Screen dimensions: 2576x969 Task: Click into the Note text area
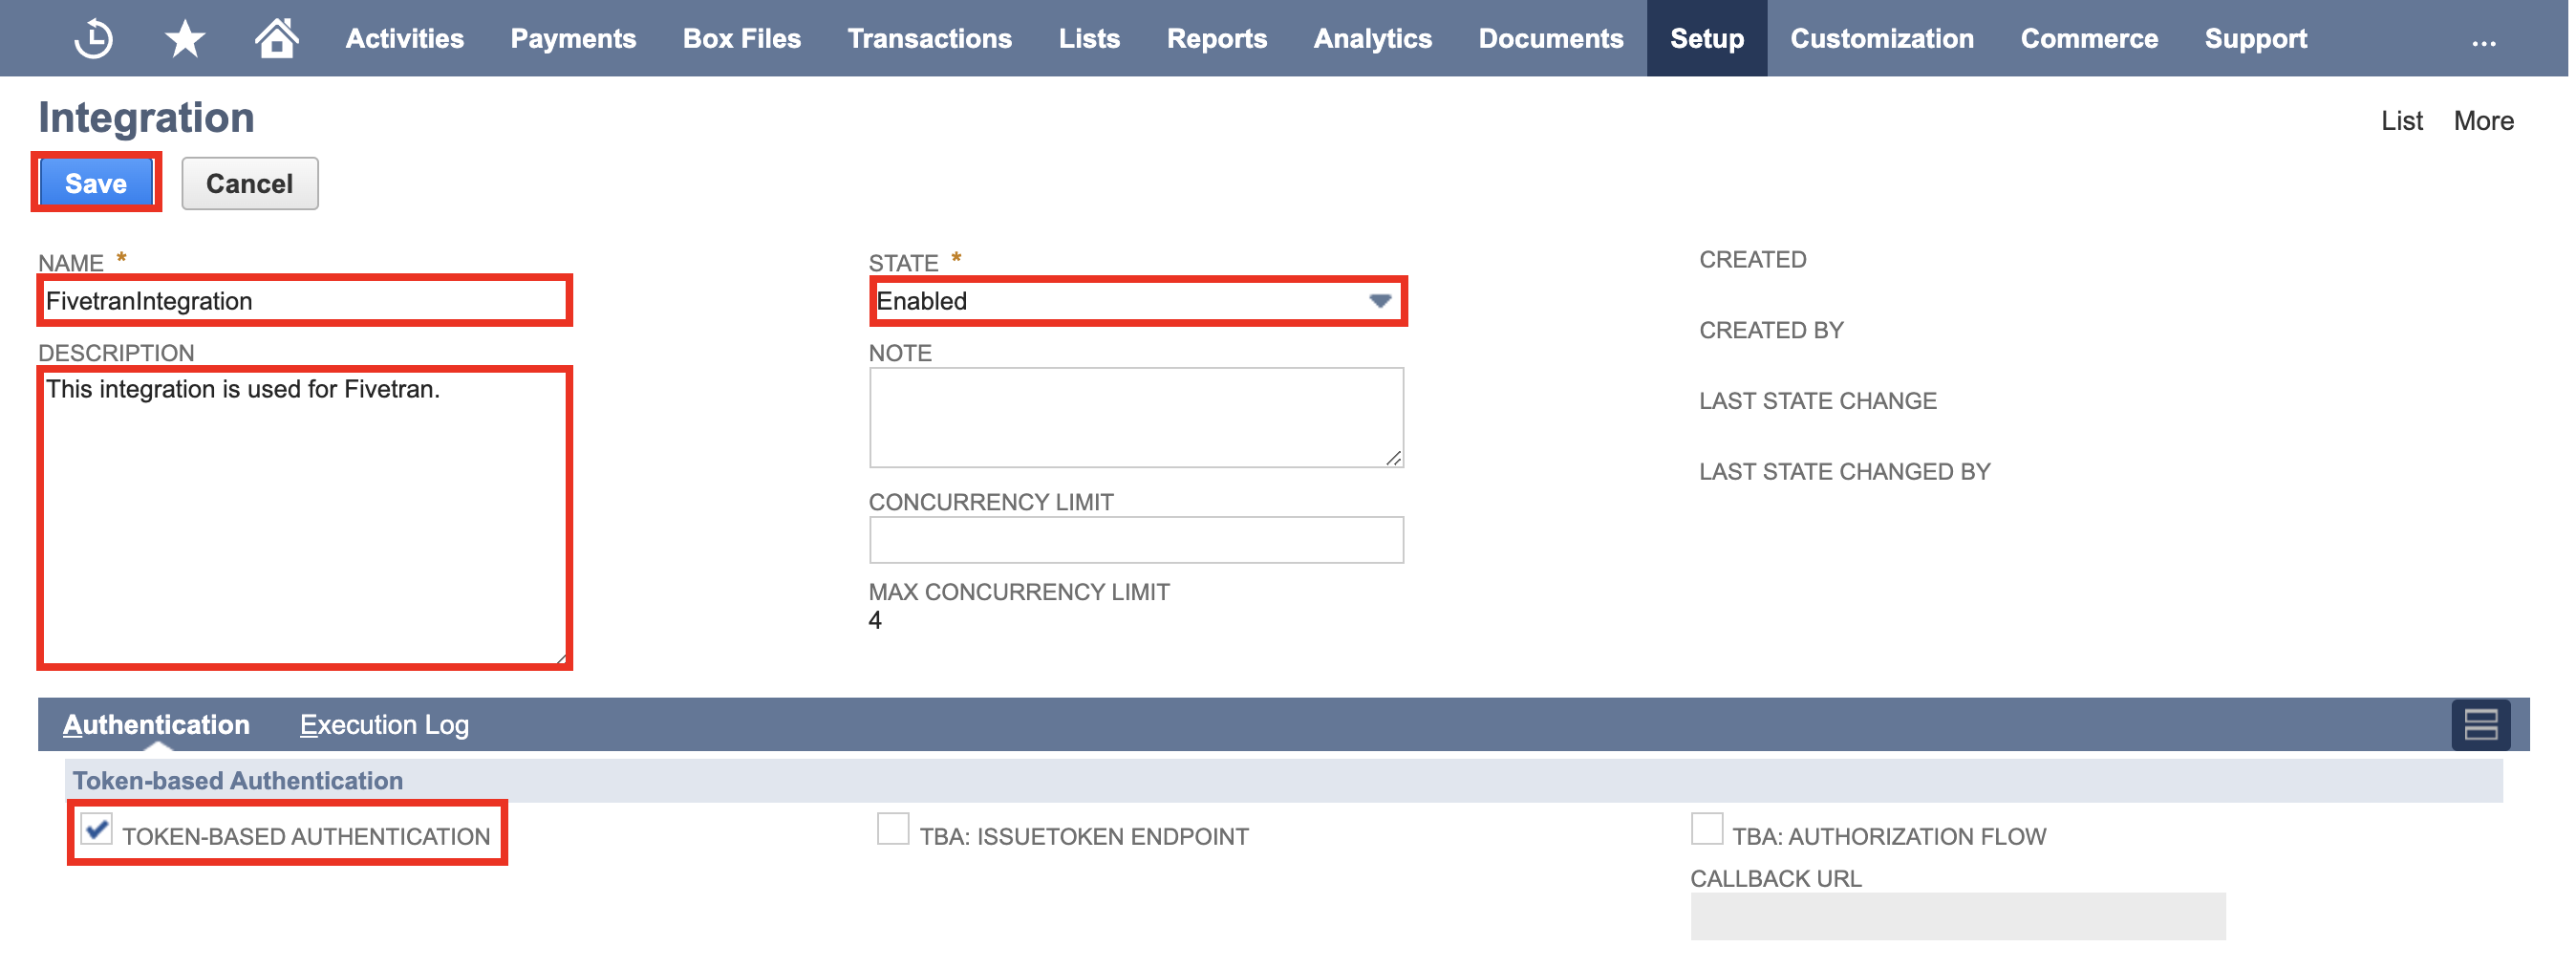coord(1136,417)
